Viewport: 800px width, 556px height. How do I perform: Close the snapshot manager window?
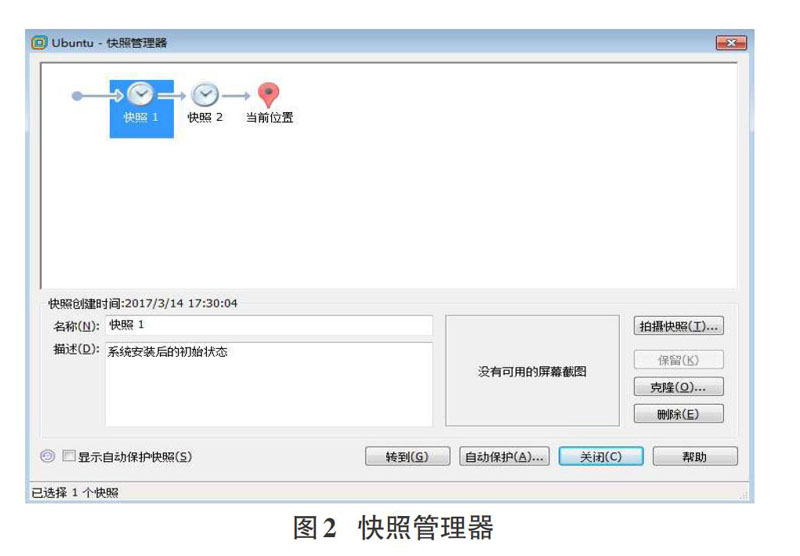point(731,43)
